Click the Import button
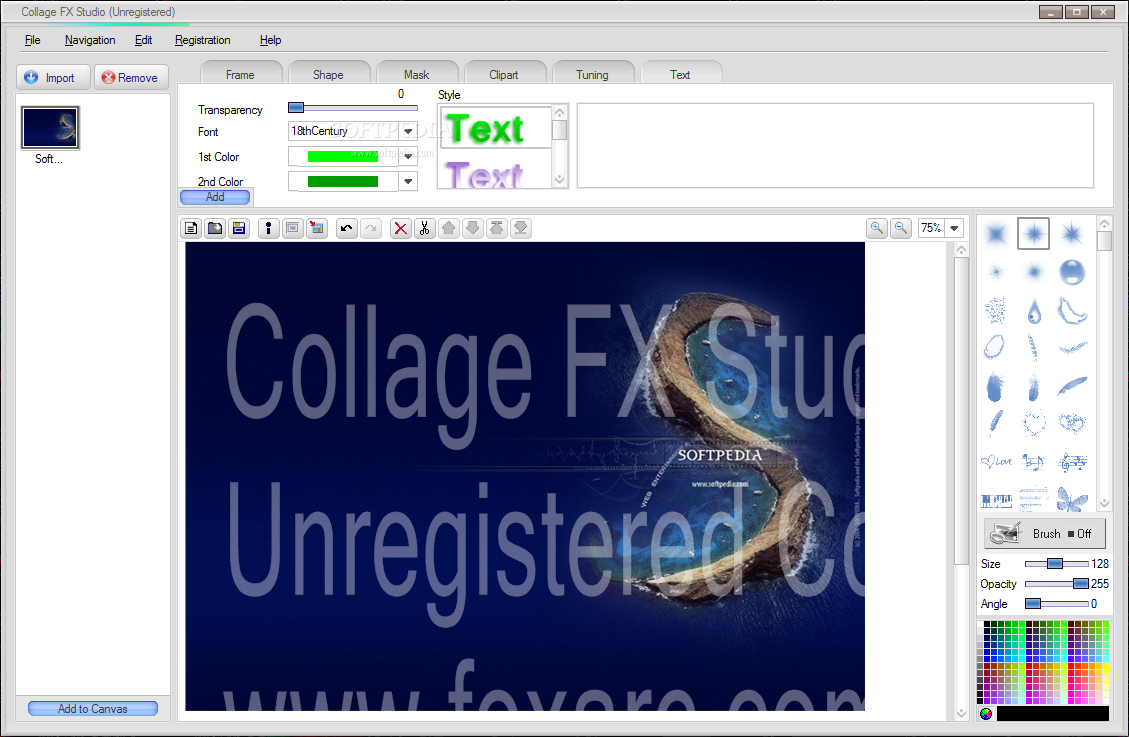The height and width of the screenshot is (737, 1129). (x=53, y=77)
